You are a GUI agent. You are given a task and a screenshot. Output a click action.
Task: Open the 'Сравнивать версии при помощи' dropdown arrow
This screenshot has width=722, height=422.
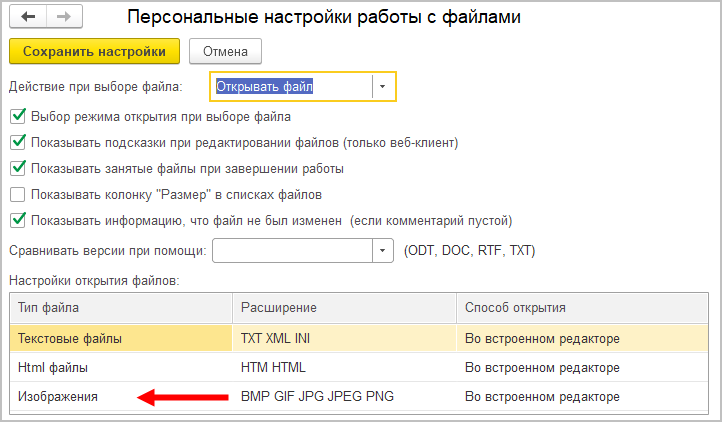tap(383, 250)
